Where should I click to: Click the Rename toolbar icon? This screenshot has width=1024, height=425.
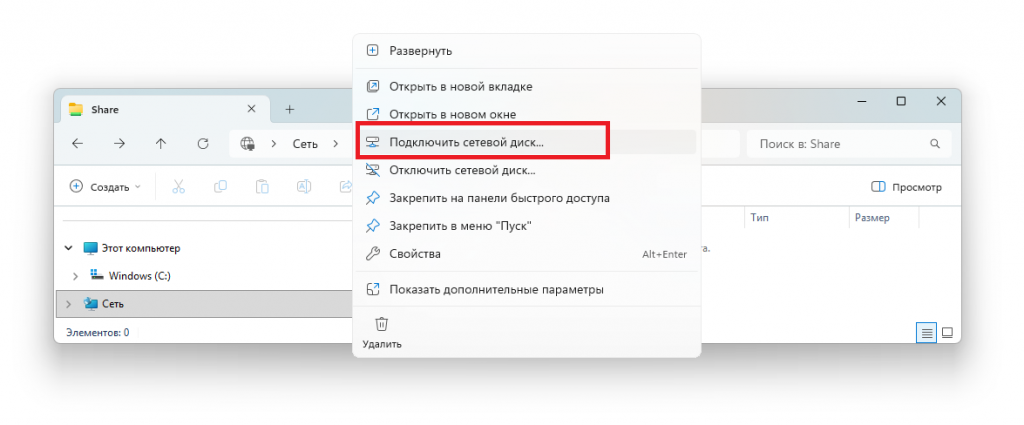tap(304, 187)
